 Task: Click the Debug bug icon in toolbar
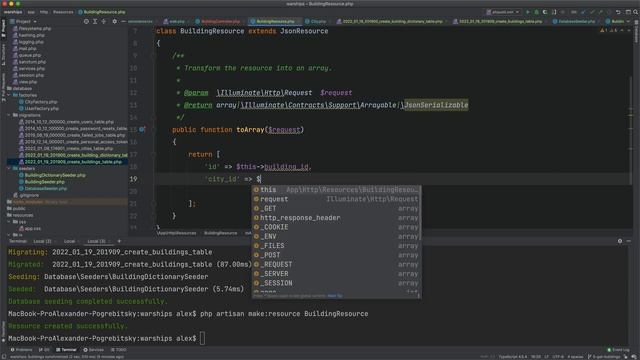tap(536, 12)
